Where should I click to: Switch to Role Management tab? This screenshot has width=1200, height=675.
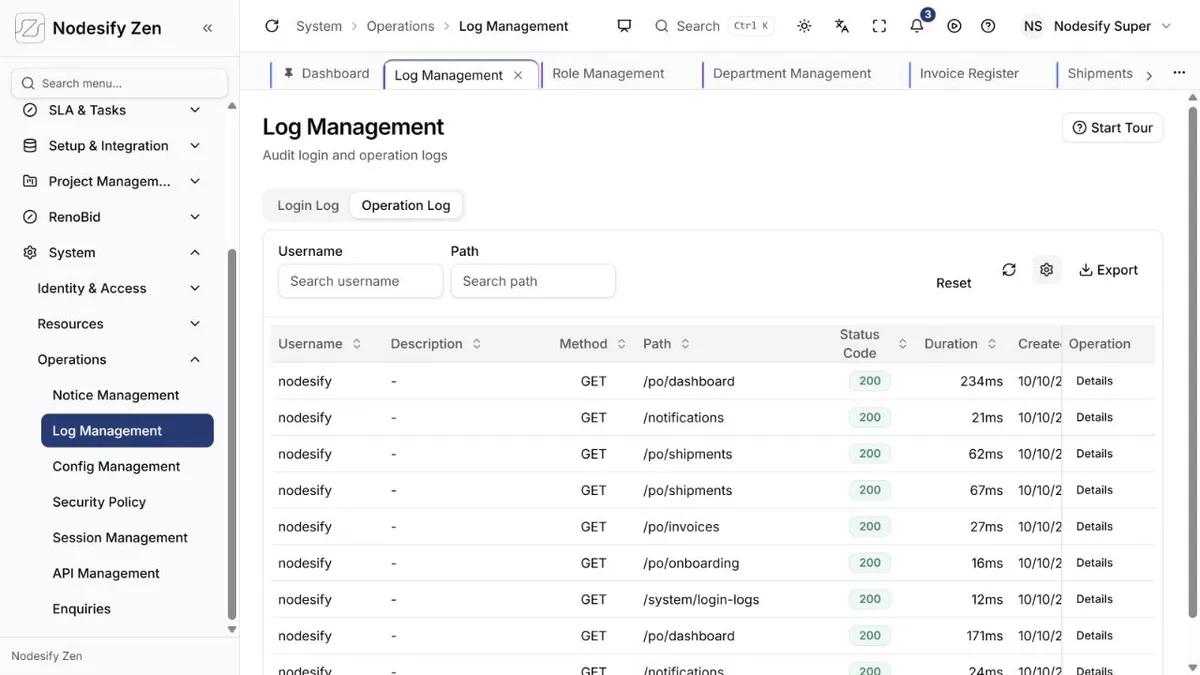point(608,73)
